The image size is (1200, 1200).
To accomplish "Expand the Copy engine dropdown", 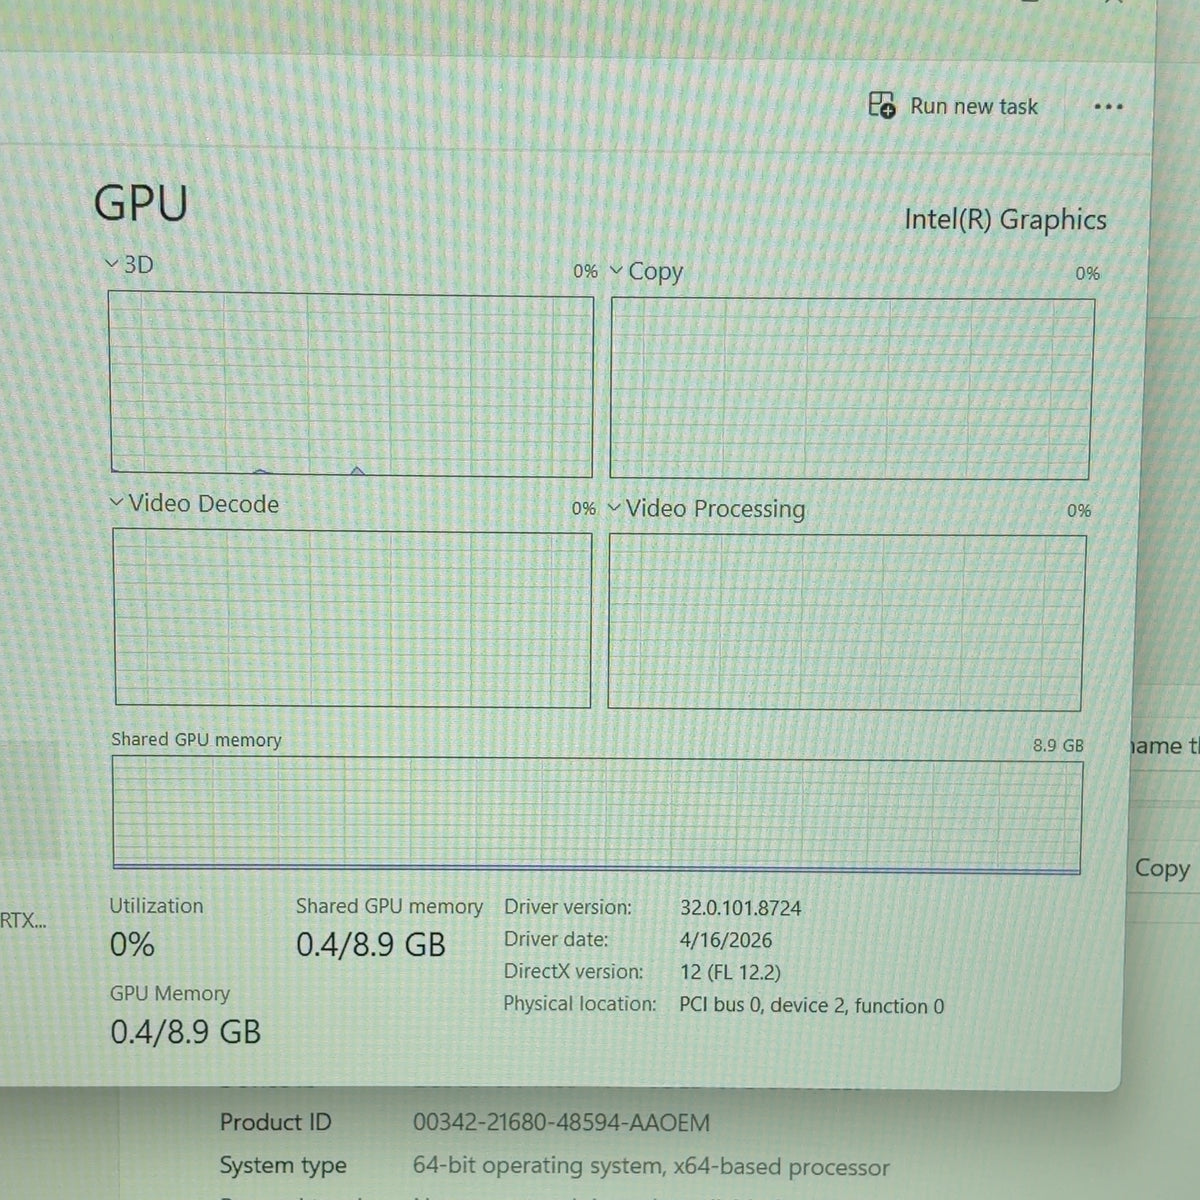I will click(616, 271).
